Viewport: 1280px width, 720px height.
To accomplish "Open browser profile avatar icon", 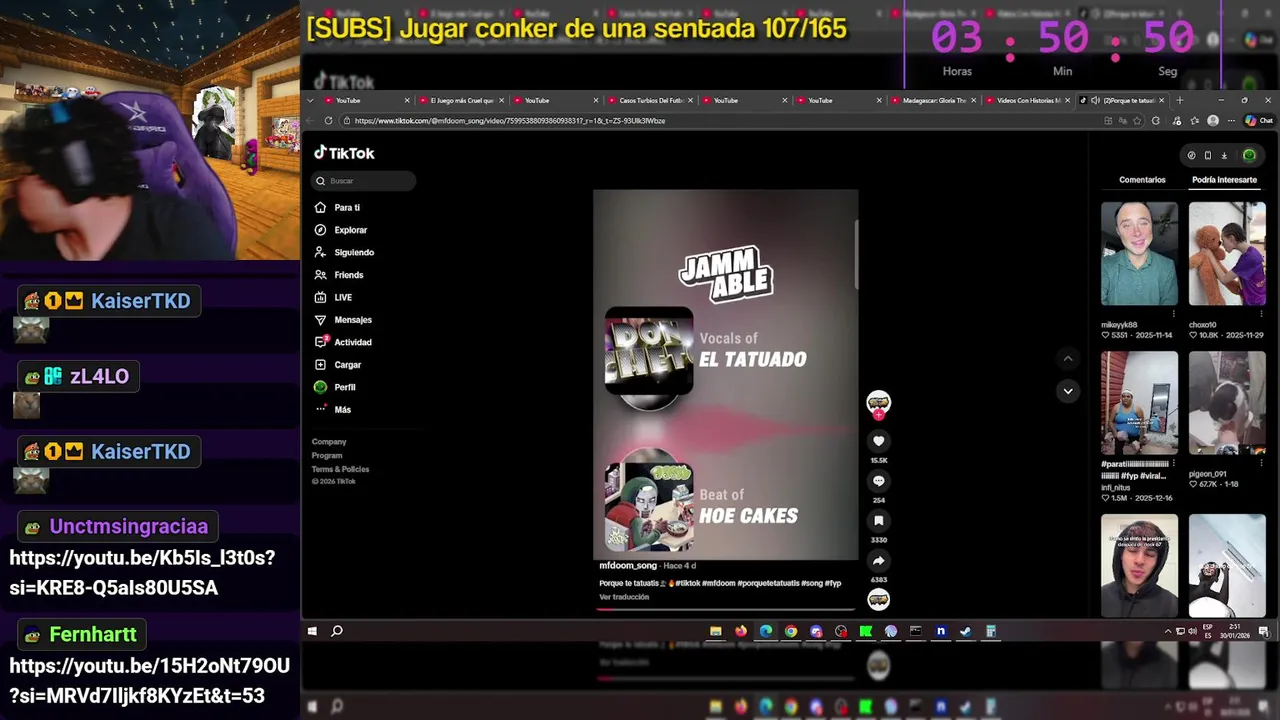I will point(1213,121).
